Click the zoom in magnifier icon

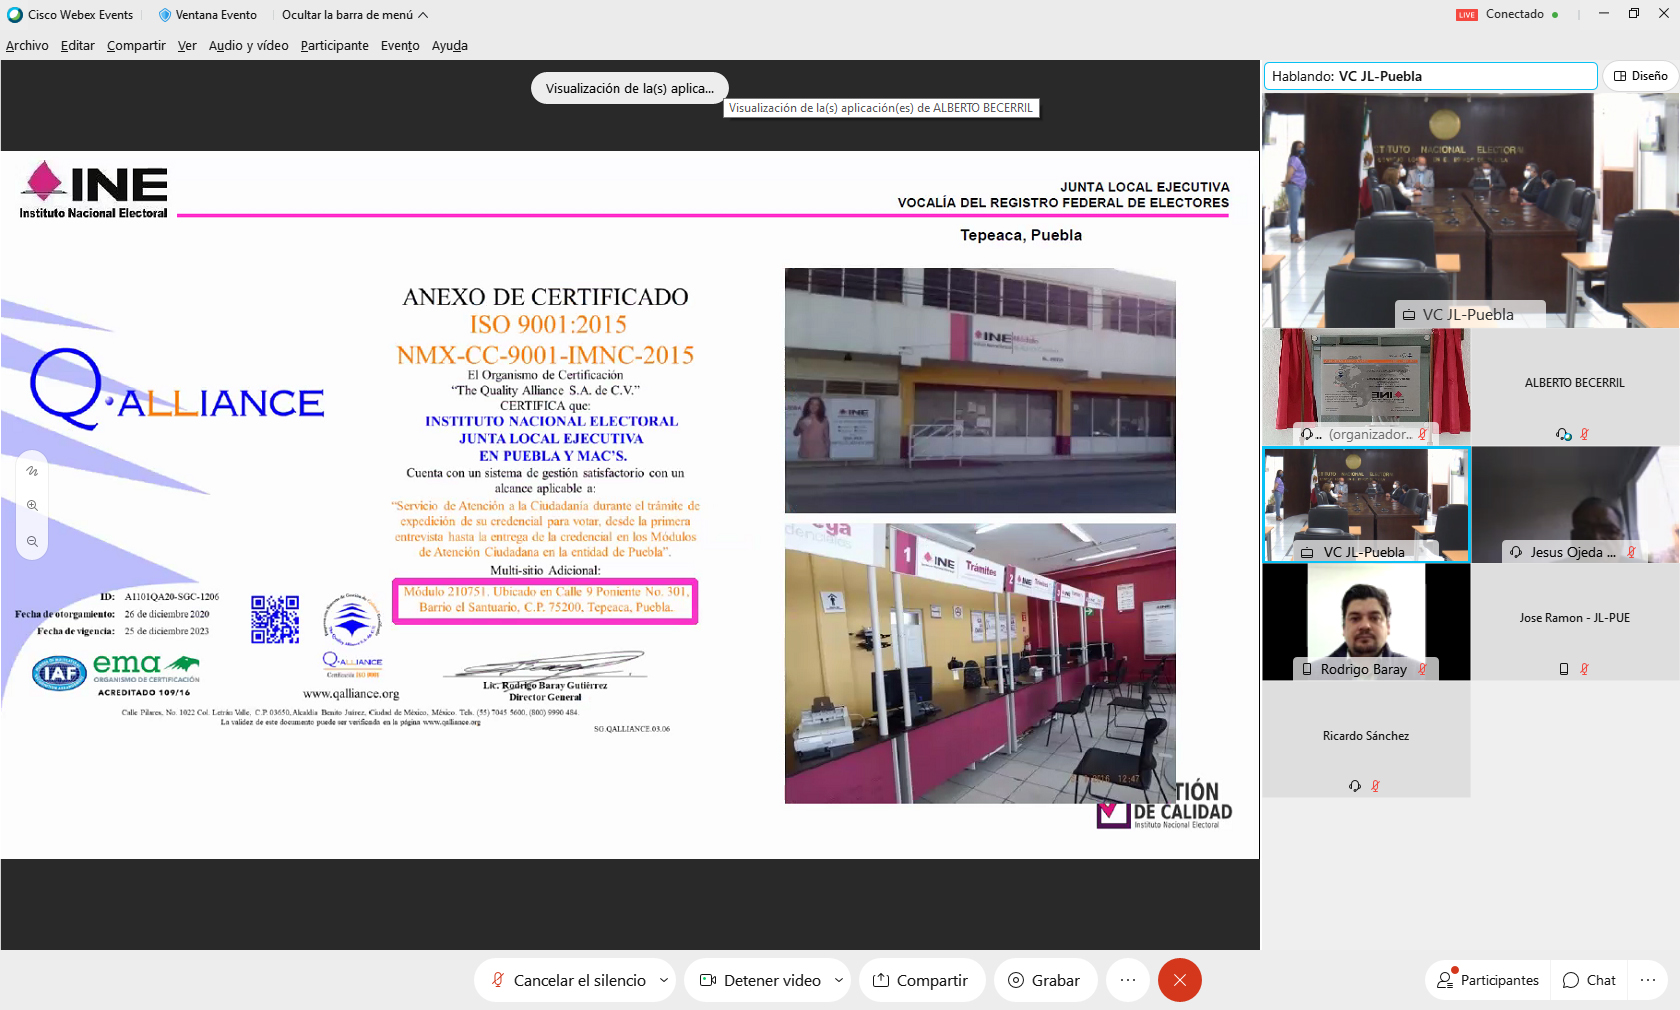point(32,506)
